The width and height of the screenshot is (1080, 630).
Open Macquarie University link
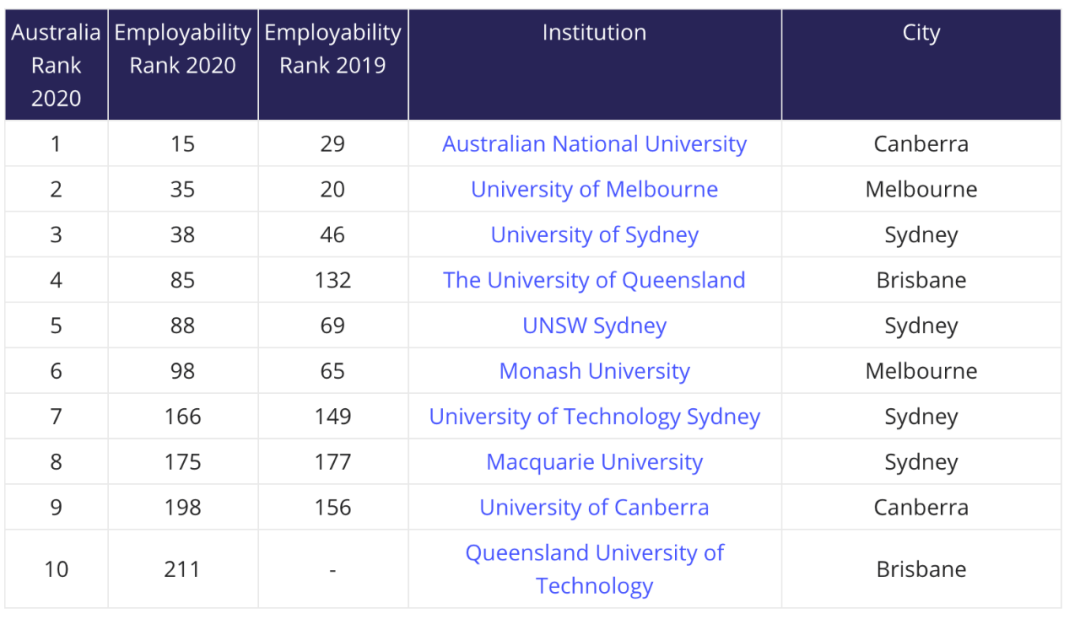(x=594, y=462)
